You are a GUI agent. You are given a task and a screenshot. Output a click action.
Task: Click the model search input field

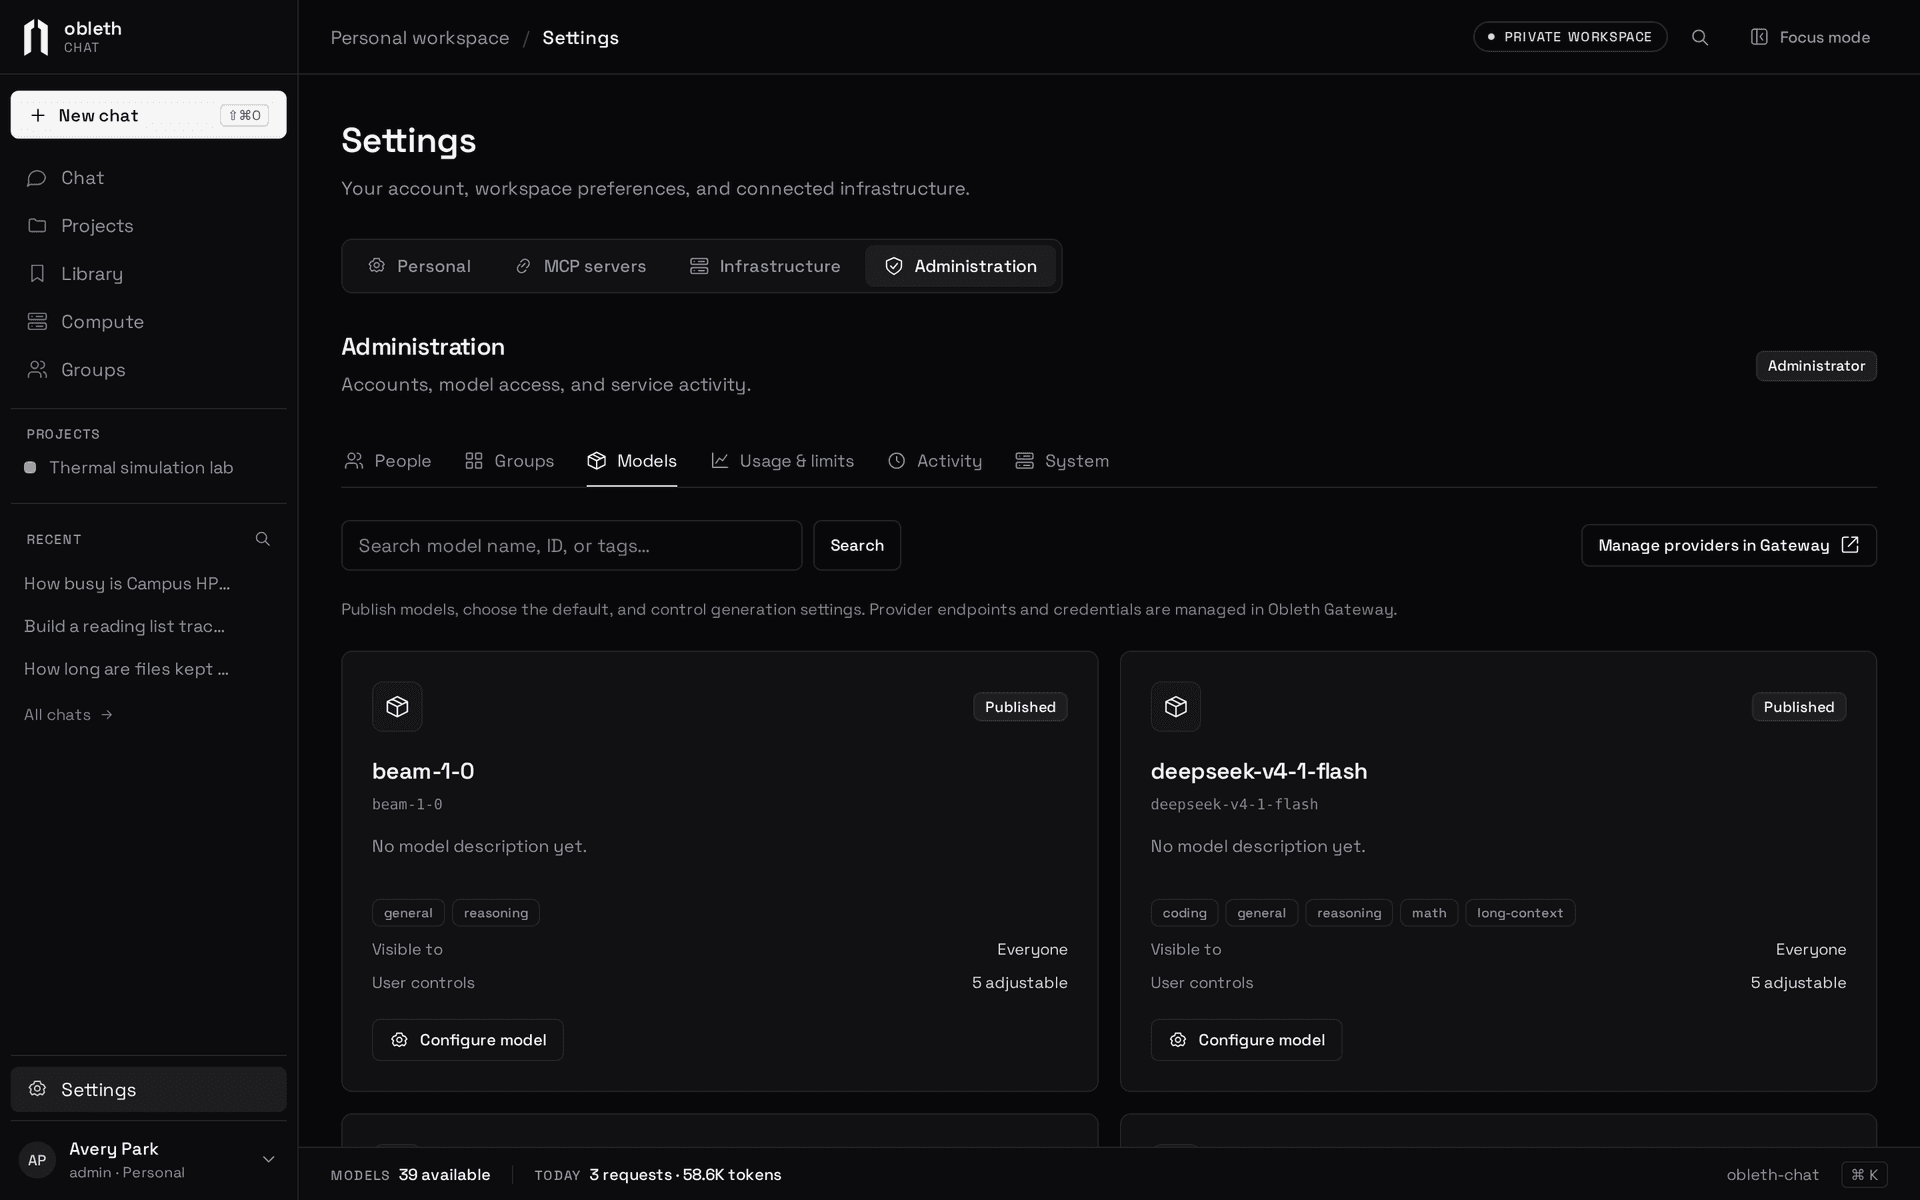point(571,545)
